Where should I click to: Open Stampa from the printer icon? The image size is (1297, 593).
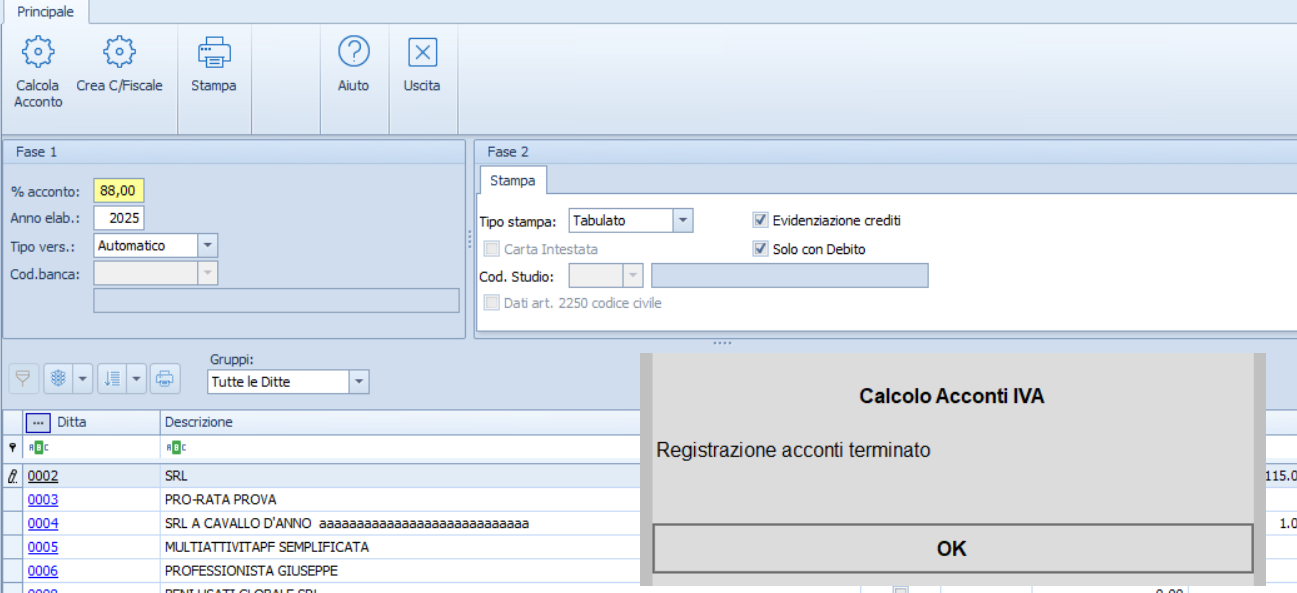click(213, 51)
